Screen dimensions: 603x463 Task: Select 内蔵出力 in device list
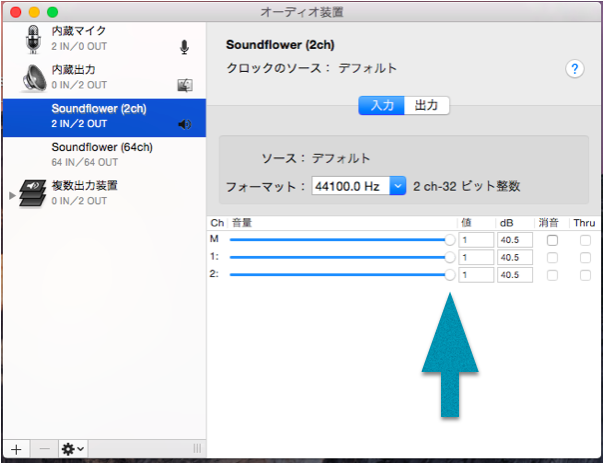[104, 78]
